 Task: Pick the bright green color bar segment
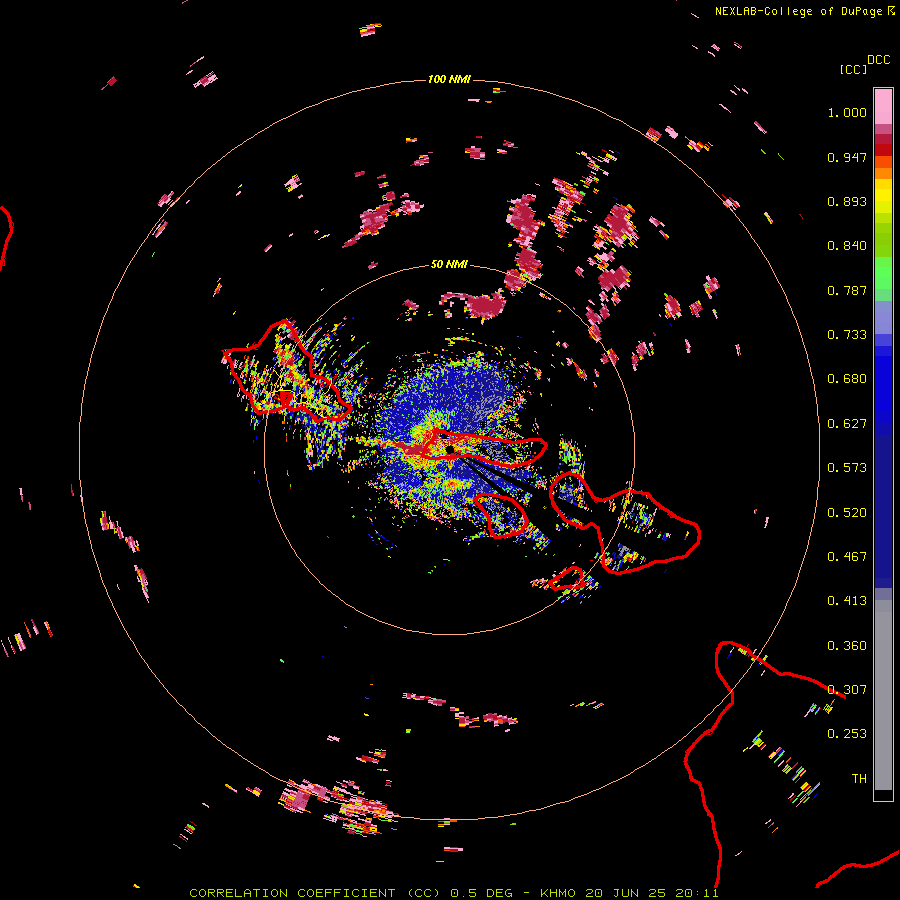point(883,273)
